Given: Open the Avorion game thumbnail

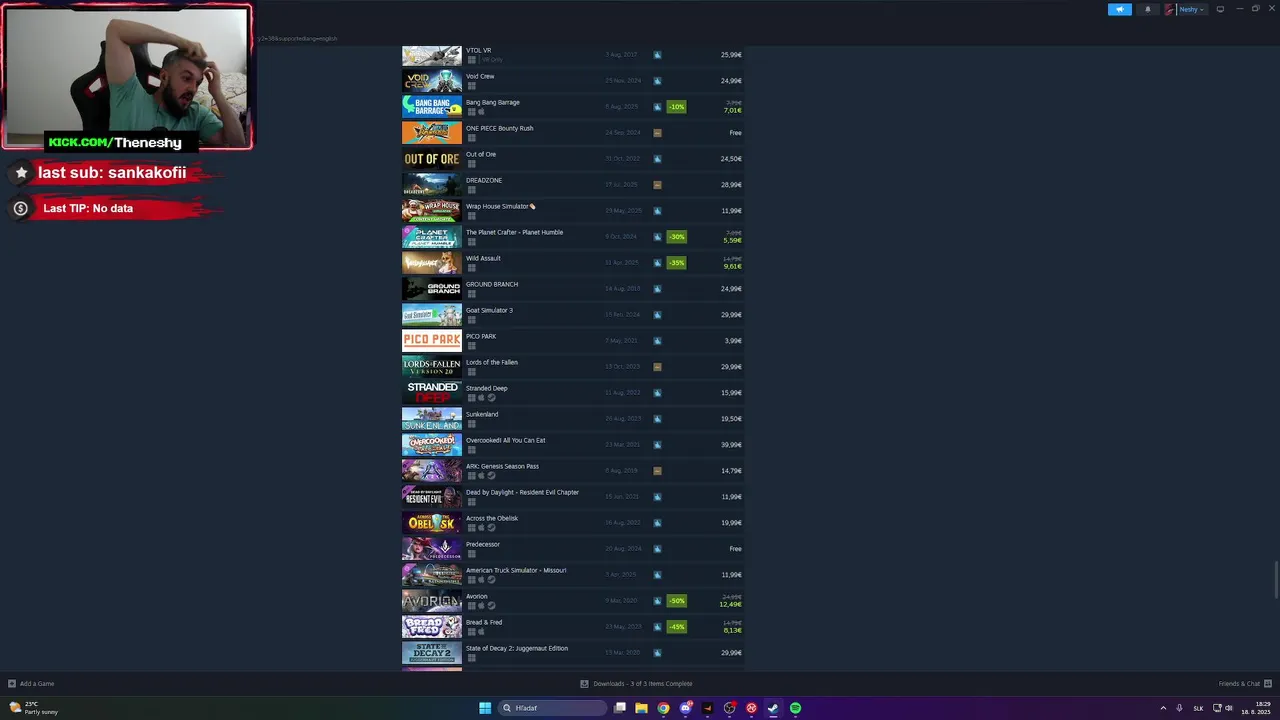Looking at the screenshot, I should coord(432,601).
